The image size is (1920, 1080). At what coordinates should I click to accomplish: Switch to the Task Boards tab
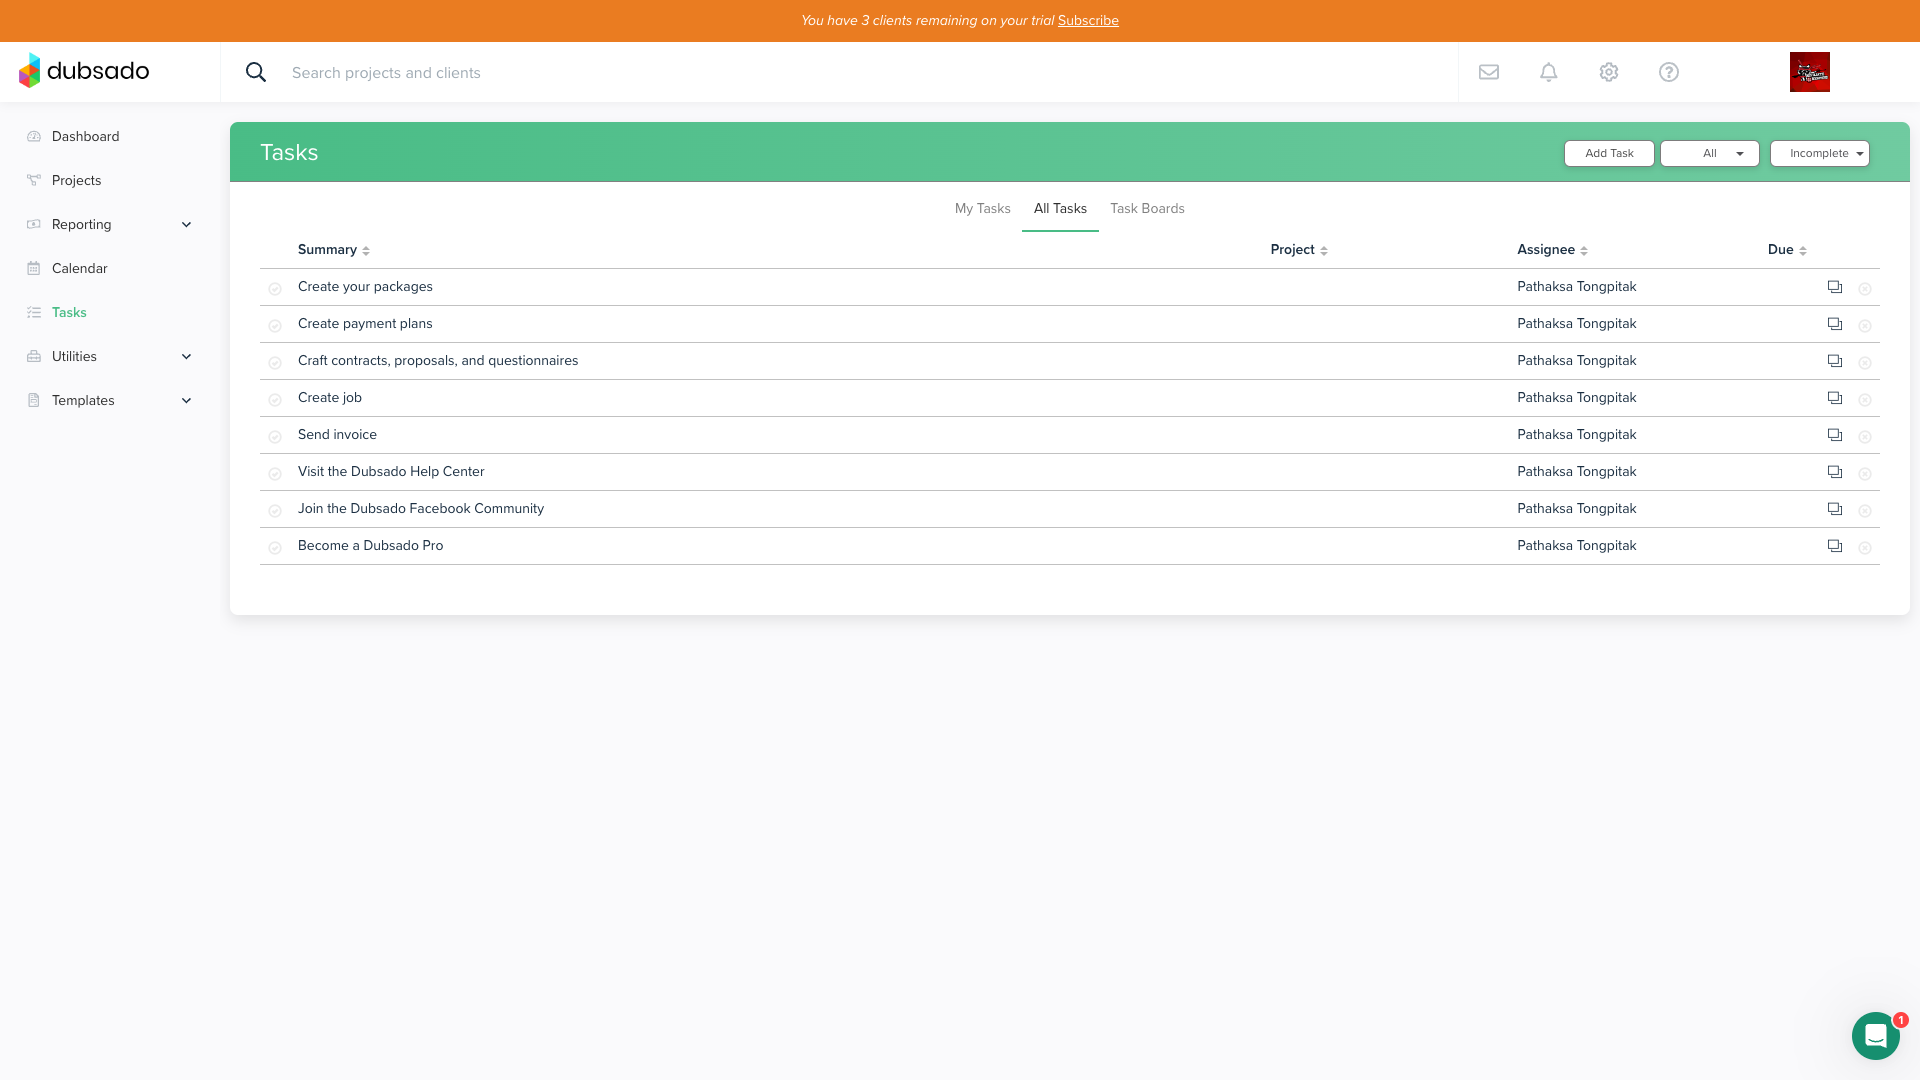[1147, 208]
